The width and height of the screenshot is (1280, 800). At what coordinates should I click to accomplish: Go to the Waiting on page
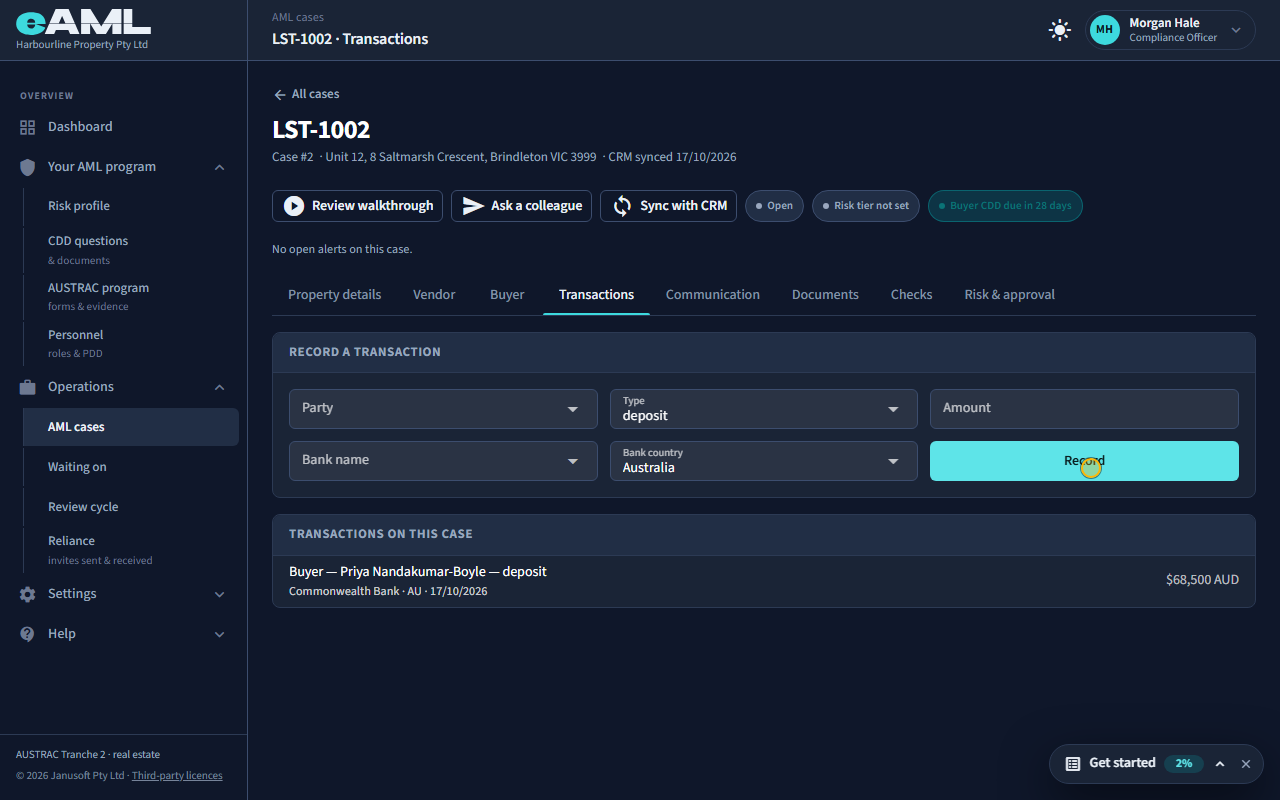pyautogui.click(x=131, y=467)
